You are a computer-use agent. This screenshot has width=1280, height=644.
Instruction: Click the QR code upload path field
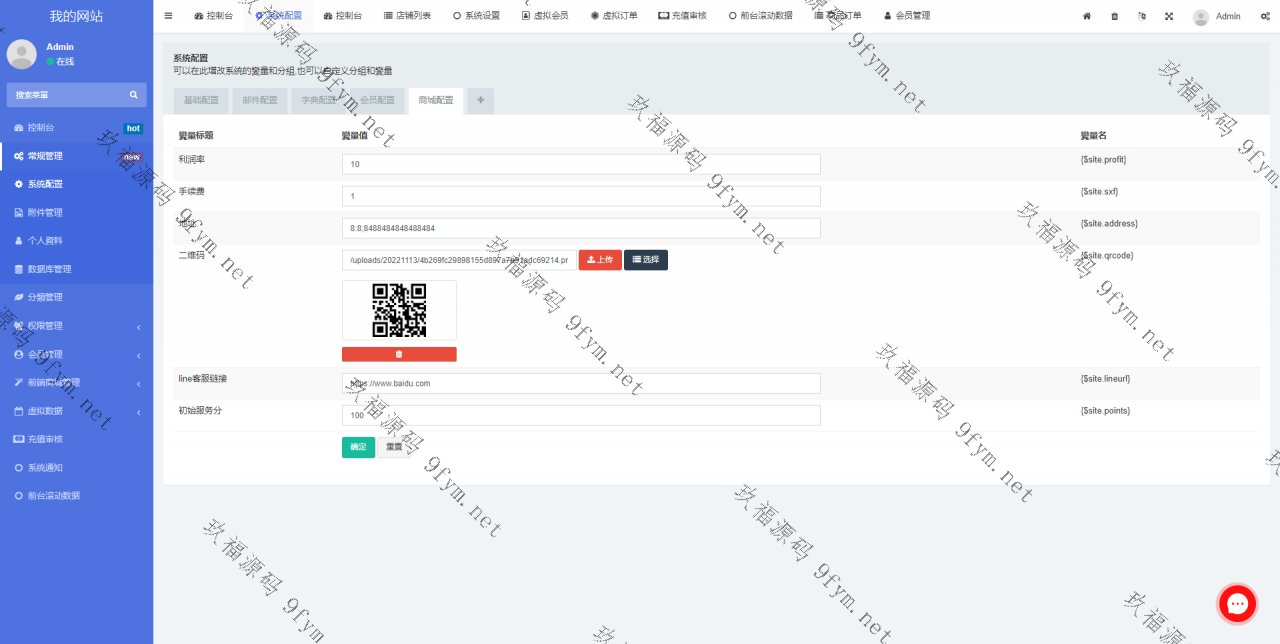click(459, 260)
